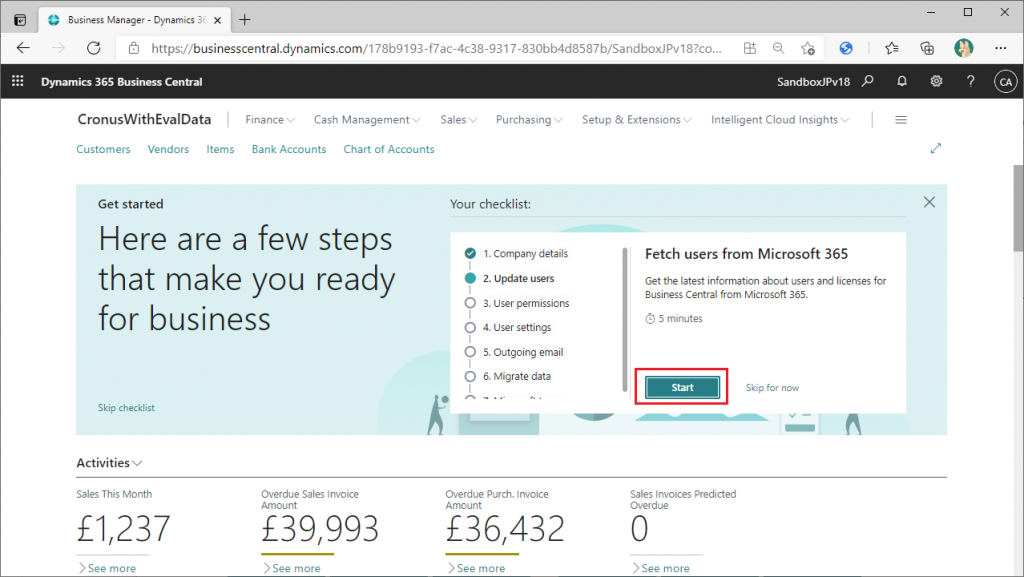Viewport: 1024px width, 577px height.
Task: Collapse the Activities section chevron
Action: pos(137,464)
